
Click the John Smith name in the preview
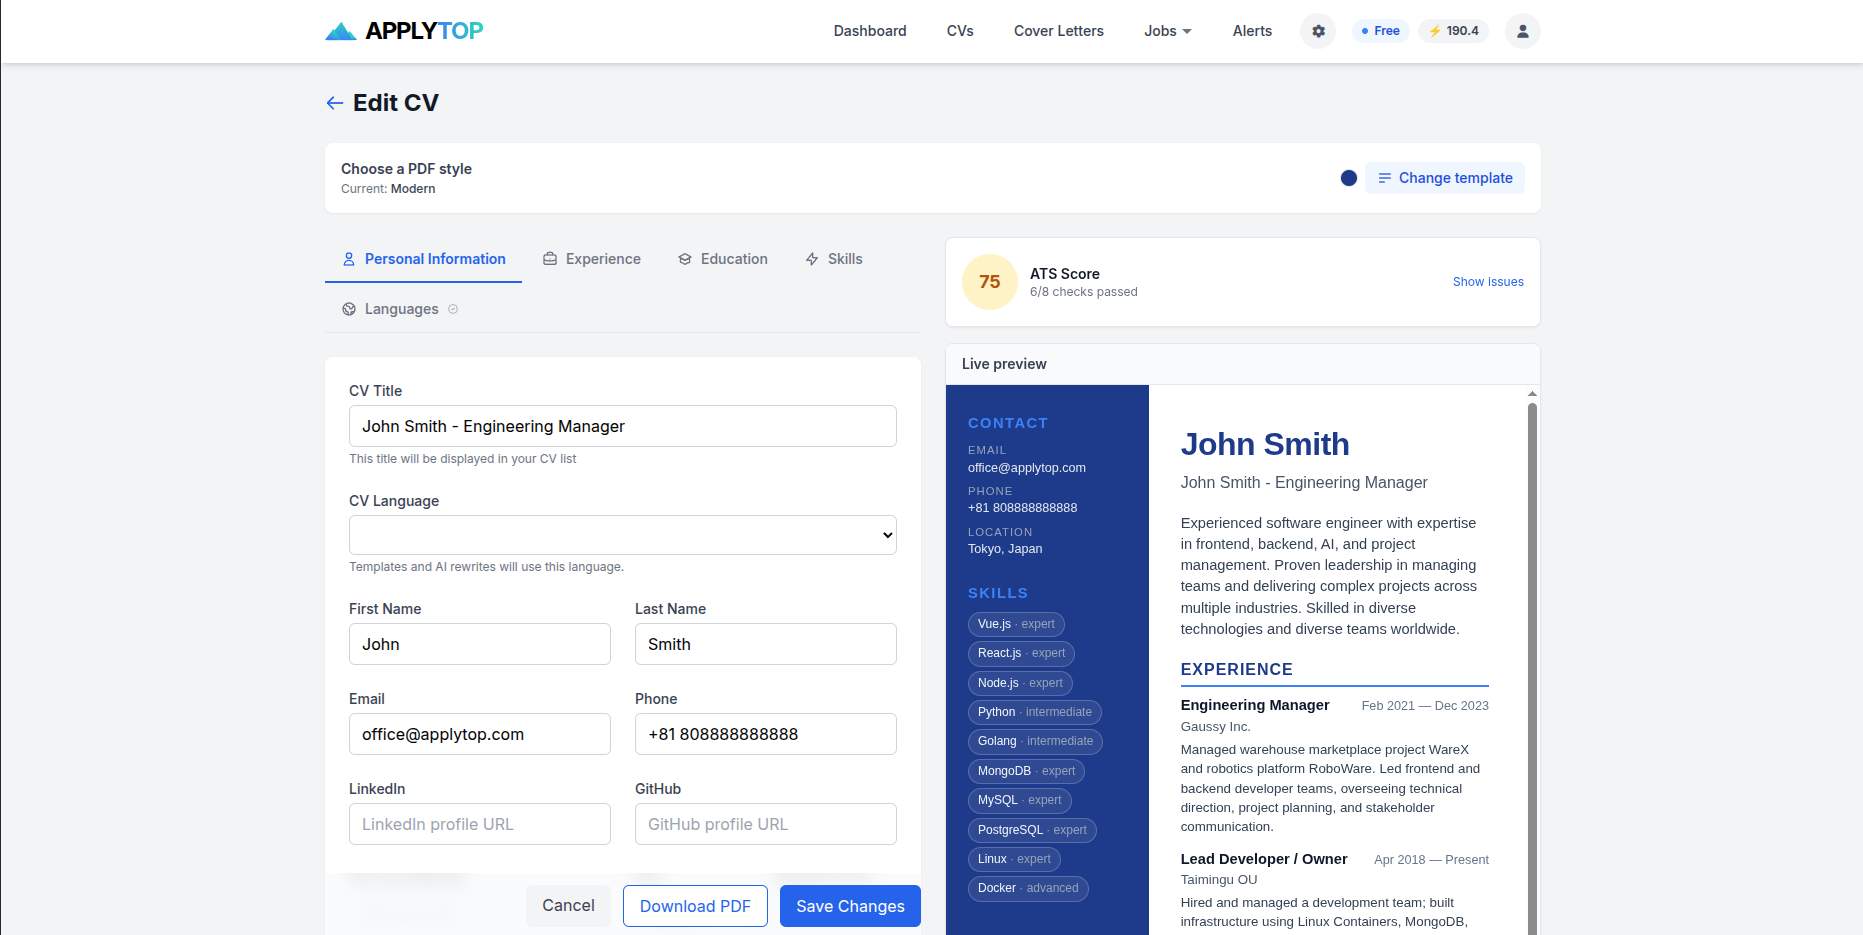pyautogui.click(x=1265, y=444)
